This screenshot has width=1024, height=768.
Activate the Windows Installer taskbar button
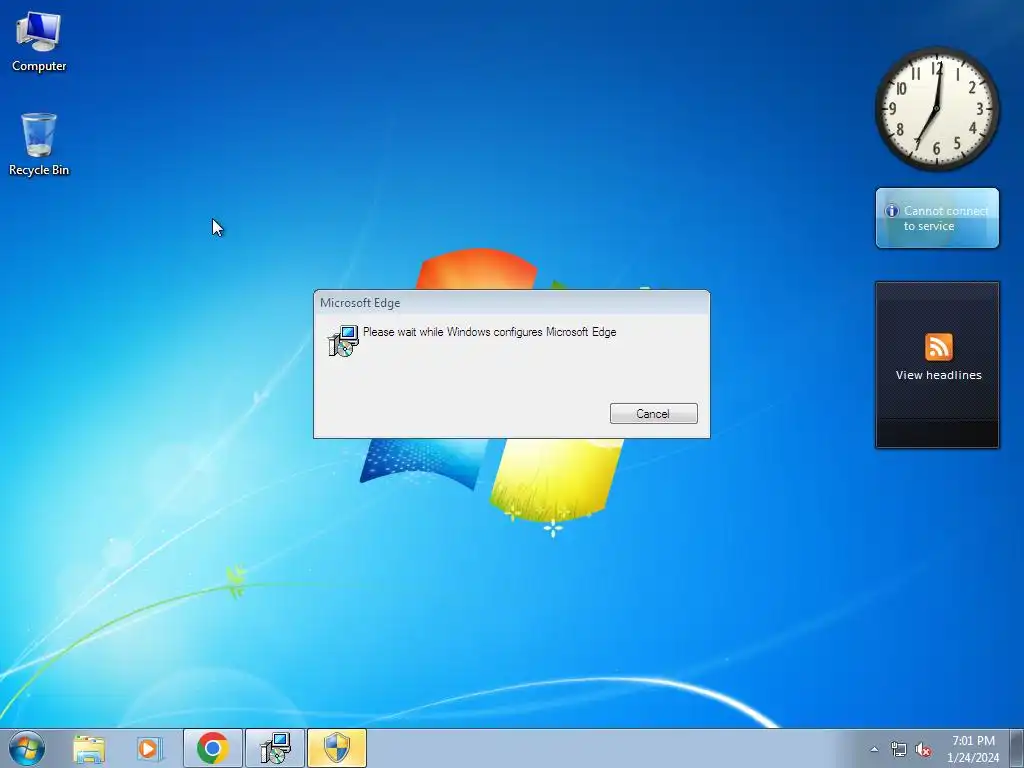point(275,748)
